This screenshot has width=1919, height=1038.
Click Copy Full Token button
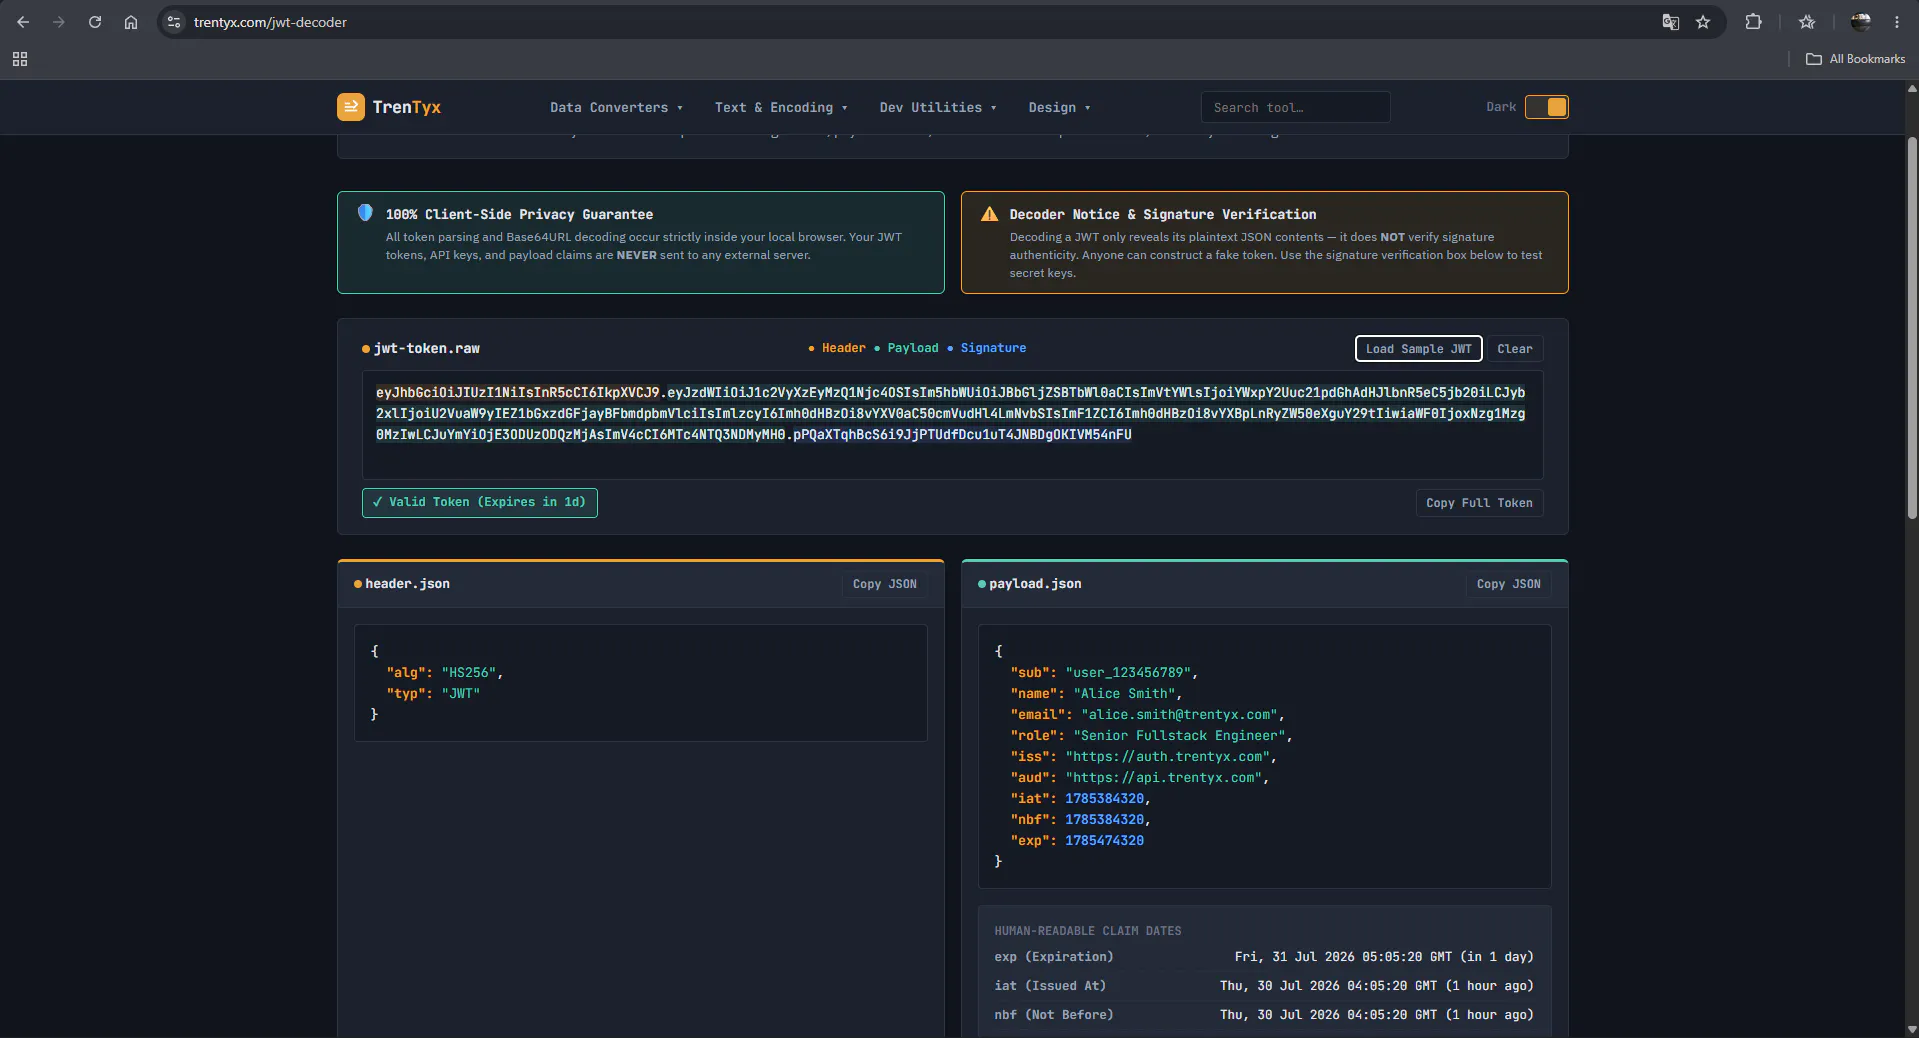[1479, 503]
